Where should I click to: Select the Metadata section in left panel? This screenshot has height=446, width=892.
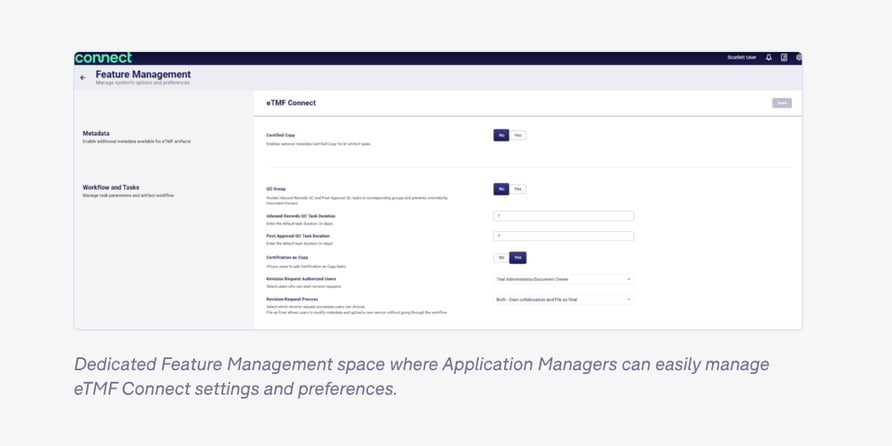pyautogui.click(x=96, y=133)
